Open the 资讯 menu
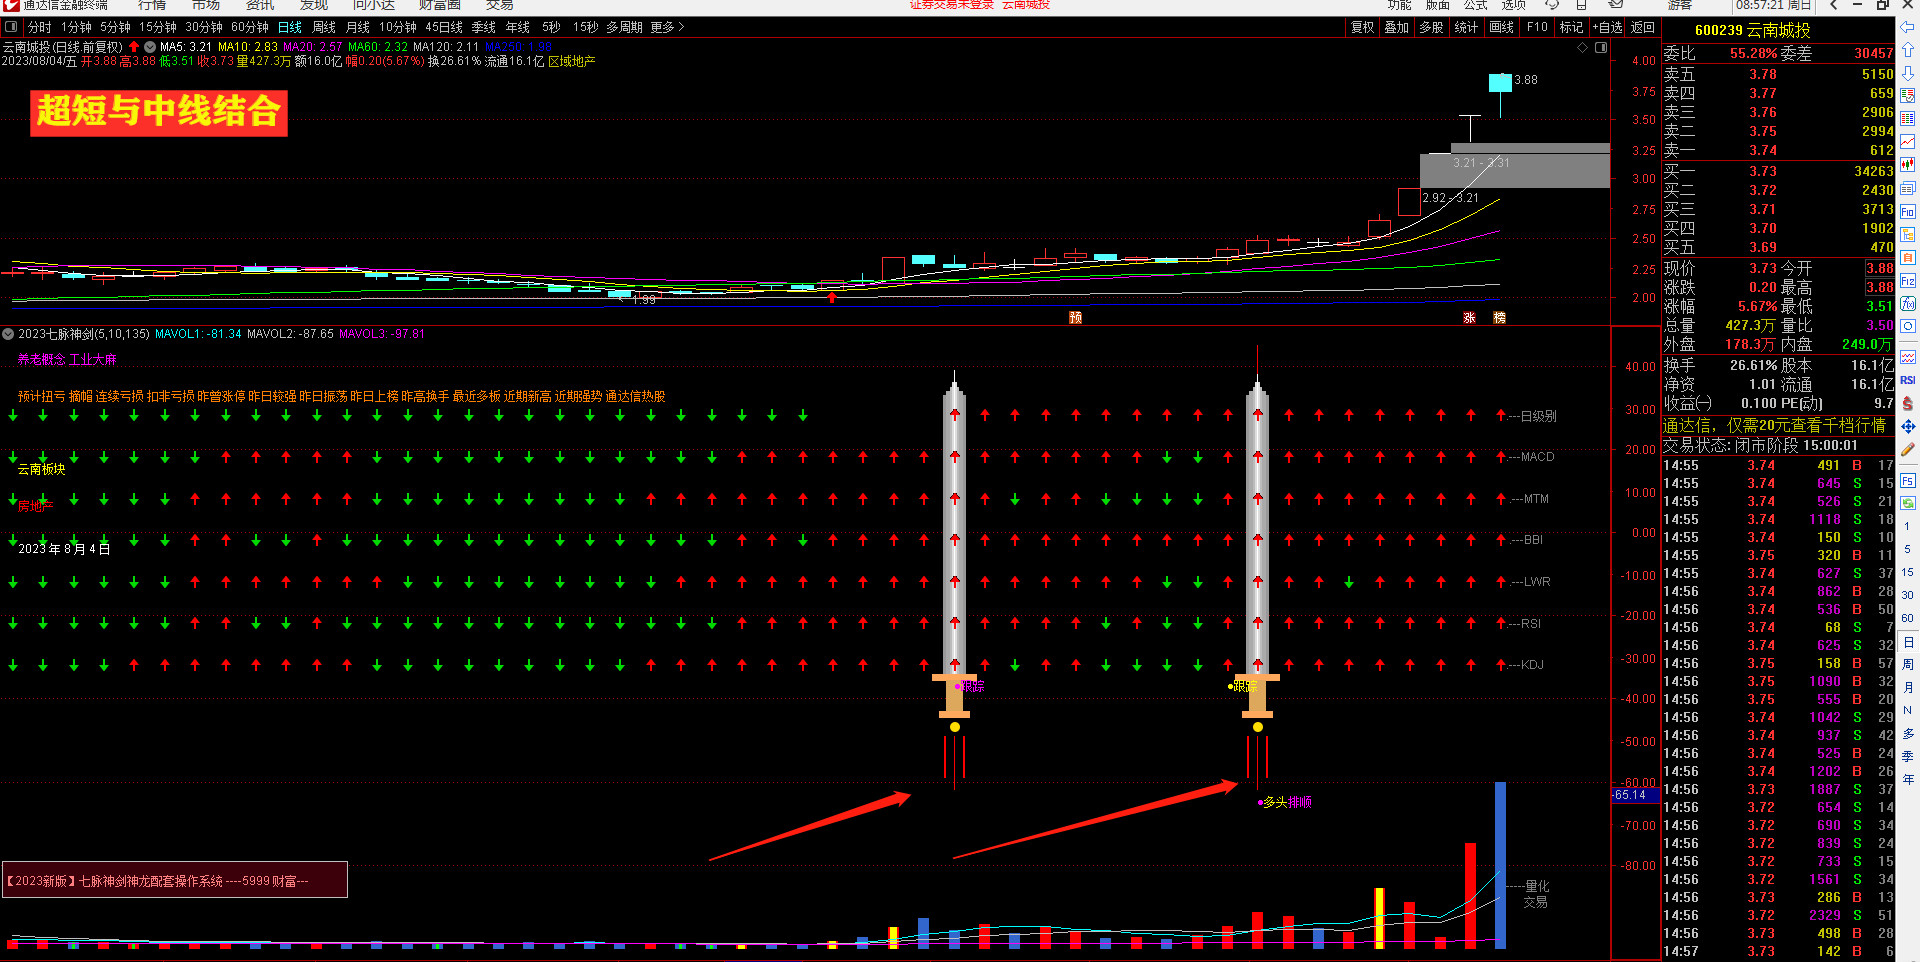This screenshot has width=1920, height=962. click(x=260, y=5)
